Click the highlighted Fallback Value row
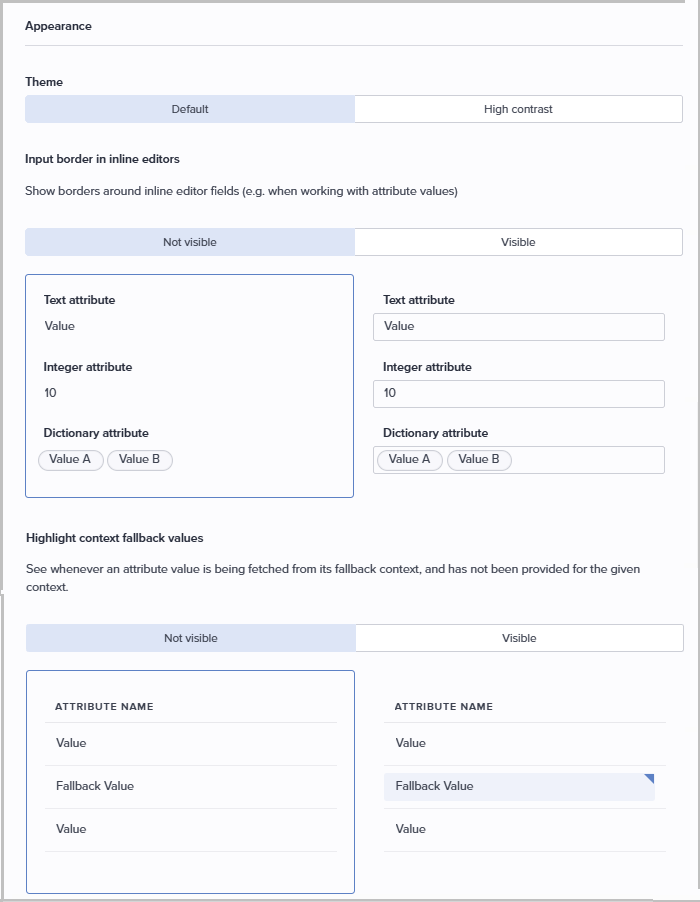This screenshot has height=902, width=700. tap(518, 786)
